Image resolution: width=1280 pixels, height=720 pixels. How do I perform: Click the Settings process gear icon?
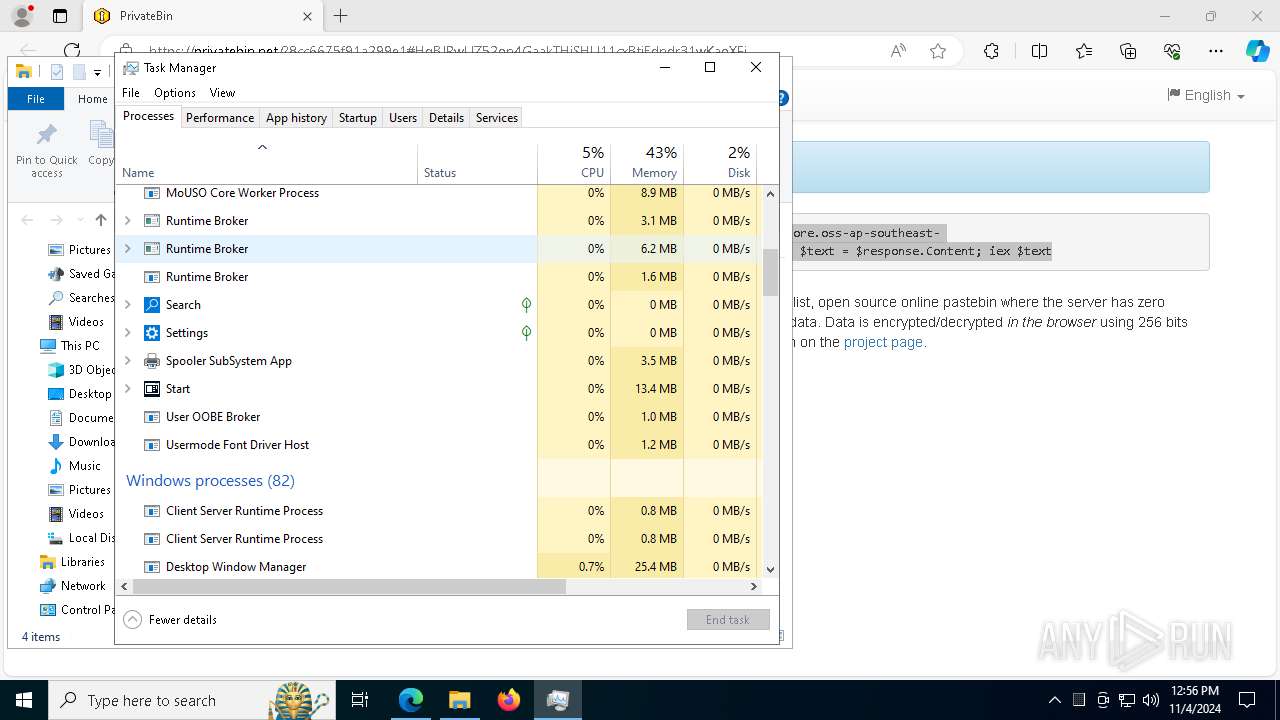pos(152,333)
